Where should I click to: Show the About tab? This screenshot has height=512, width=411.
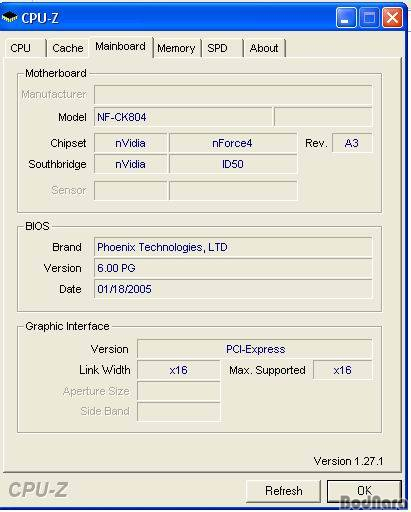pos(264,48)
